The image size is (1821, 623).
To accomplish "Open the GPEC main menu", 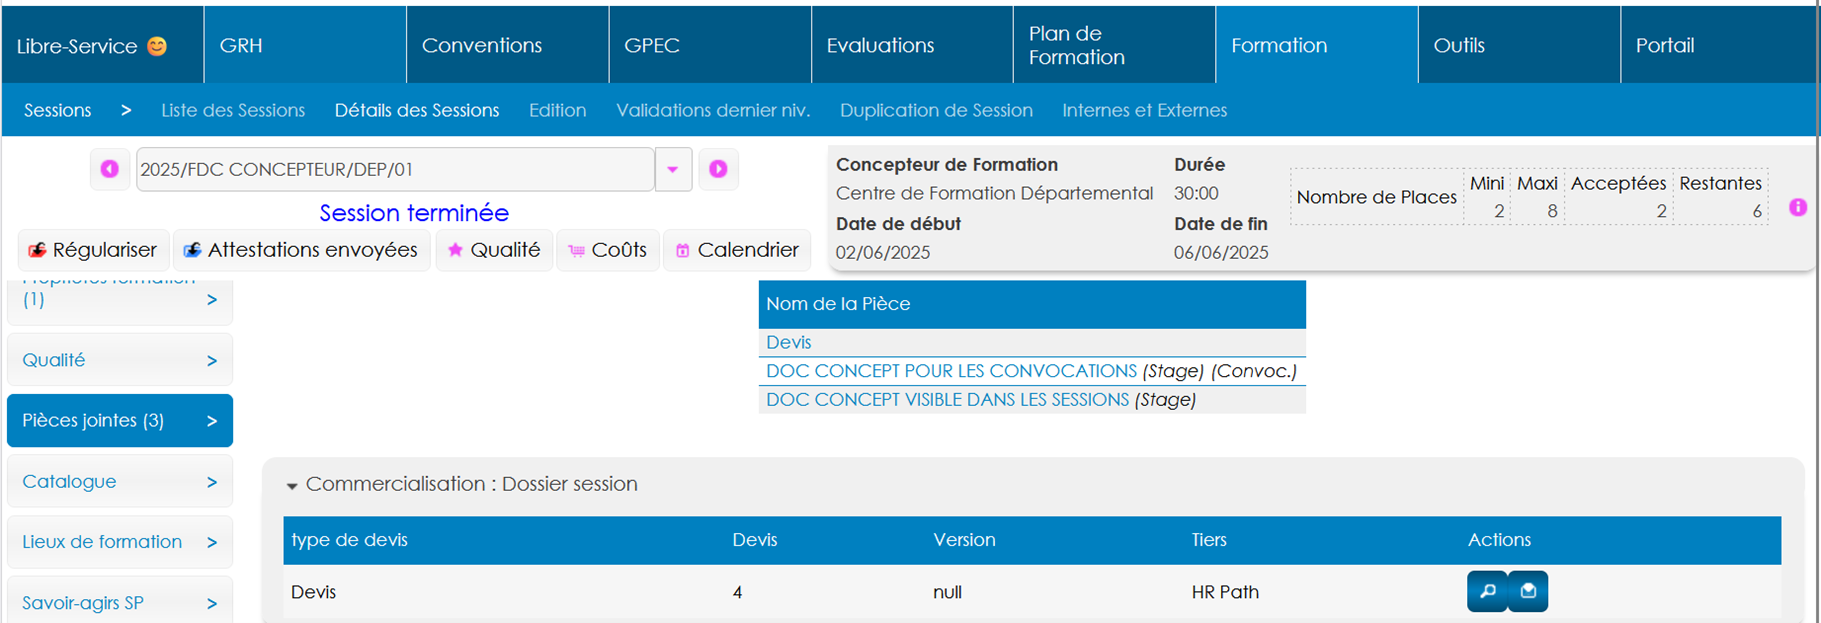I will click(652, 45).
